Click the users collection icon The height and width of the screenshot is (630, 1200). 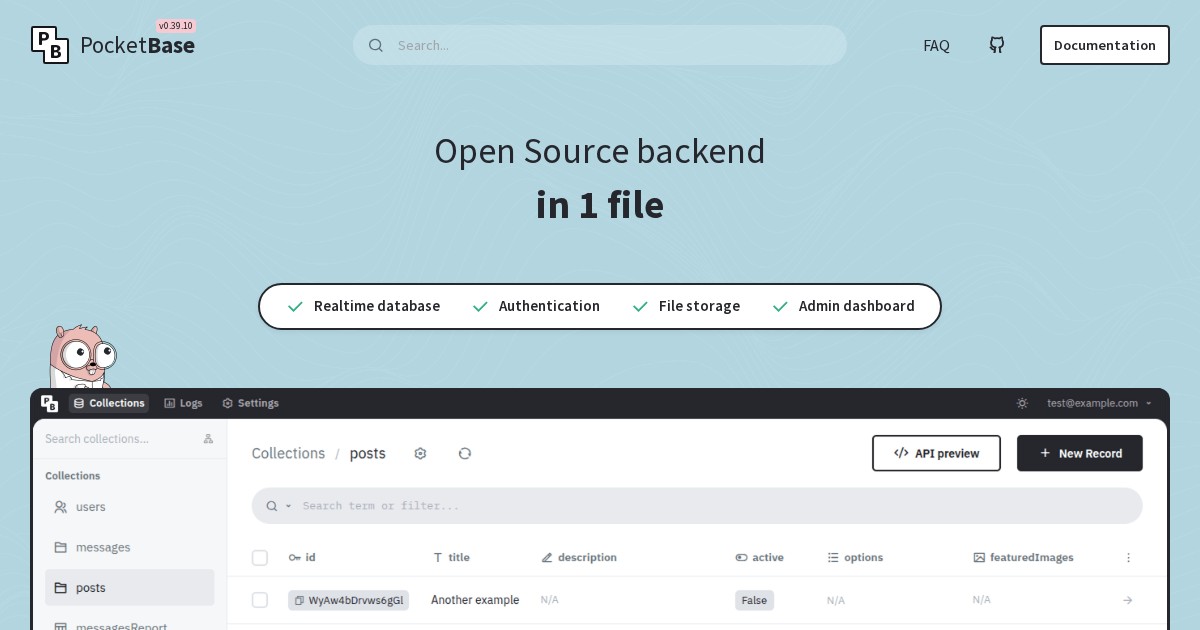pos(61,507)
